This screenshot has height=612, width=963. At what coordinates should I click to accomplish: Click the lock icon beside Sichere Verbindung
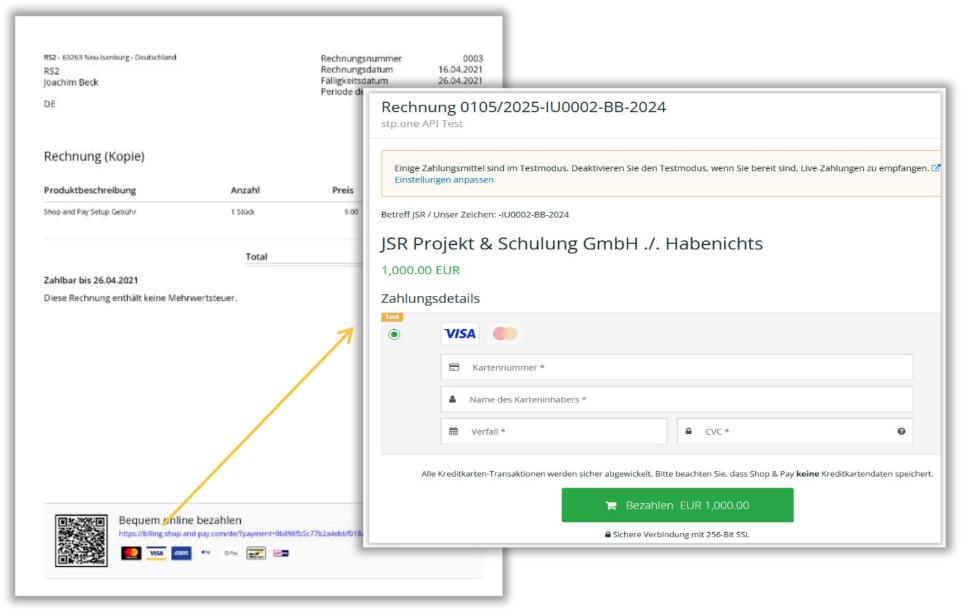pyautogui.click(x=607, y=535)
